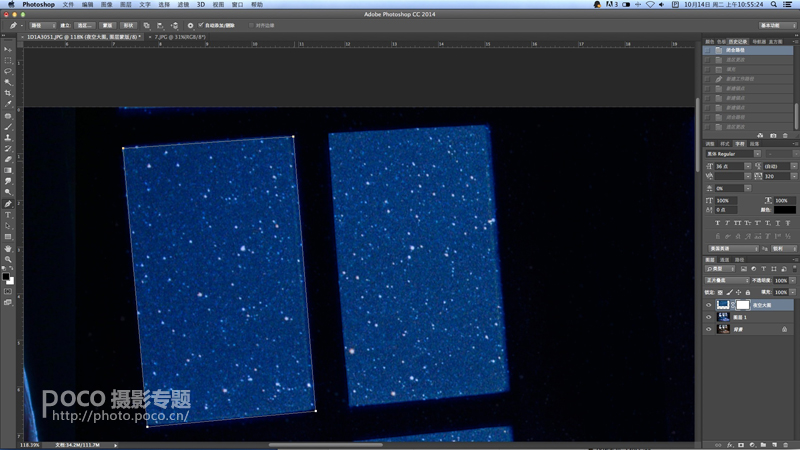The height and width of the screenshot is (450, 800).
Task: Select the Rectangle shape tool
Action: [x=8, y=237]
